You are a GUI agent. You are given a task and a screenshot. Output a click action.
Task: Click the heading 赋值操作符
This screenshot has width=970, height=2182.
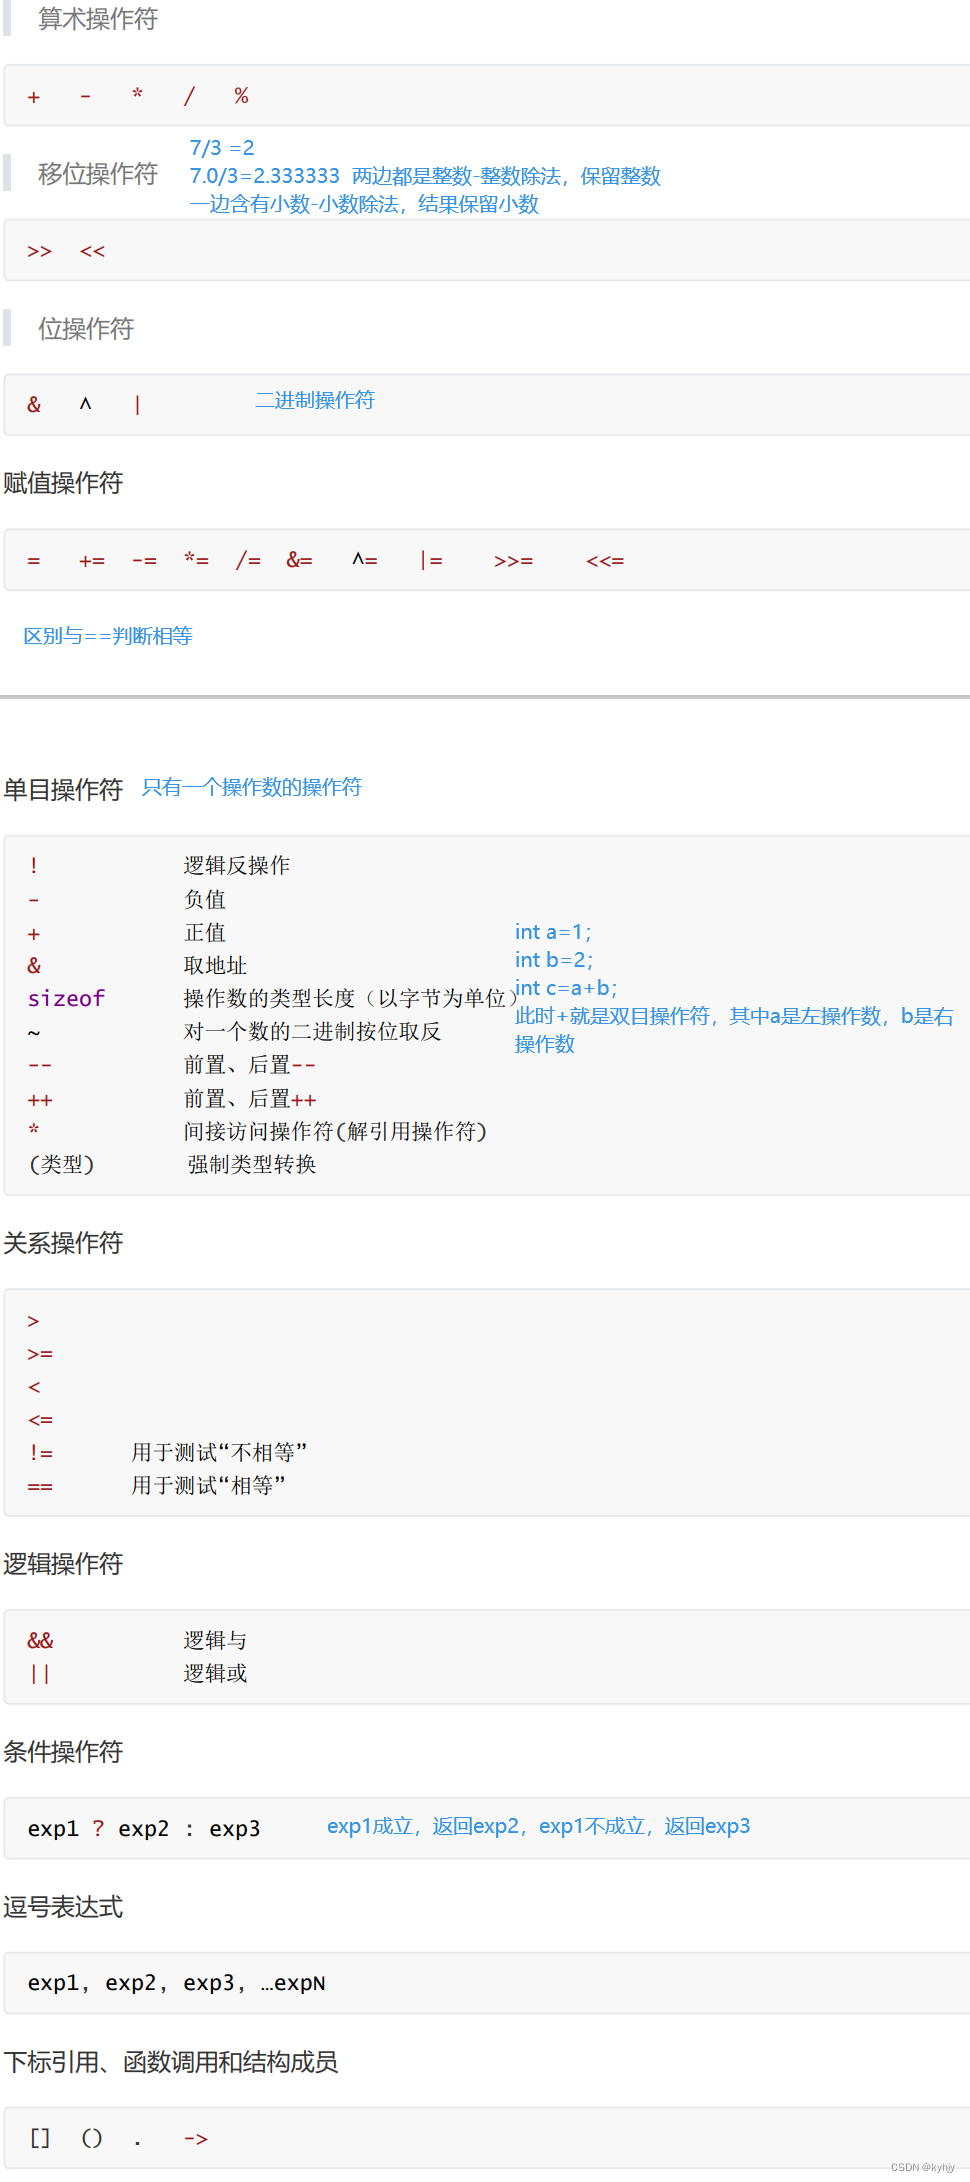[63, 483]
